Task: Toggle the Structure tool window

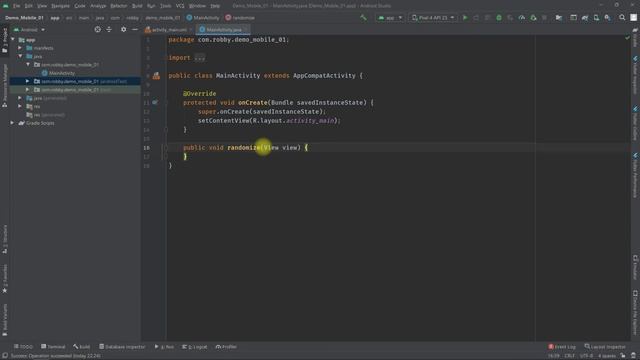Action: pyautogui.click(x=5, y=240)
